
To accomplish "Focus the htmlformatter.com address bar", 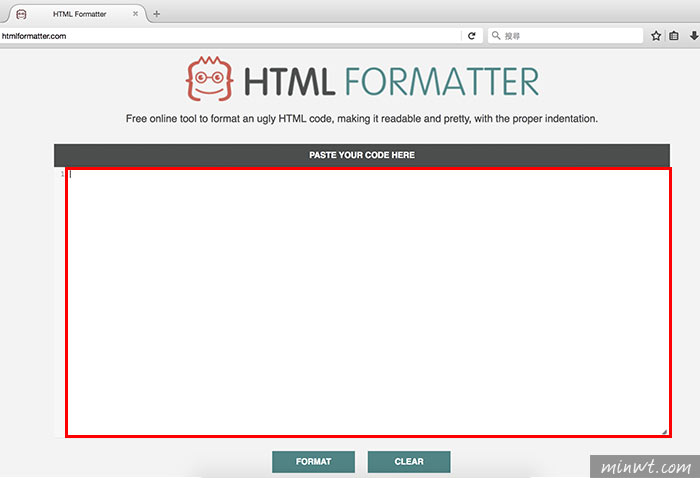I will pos(230,36).
